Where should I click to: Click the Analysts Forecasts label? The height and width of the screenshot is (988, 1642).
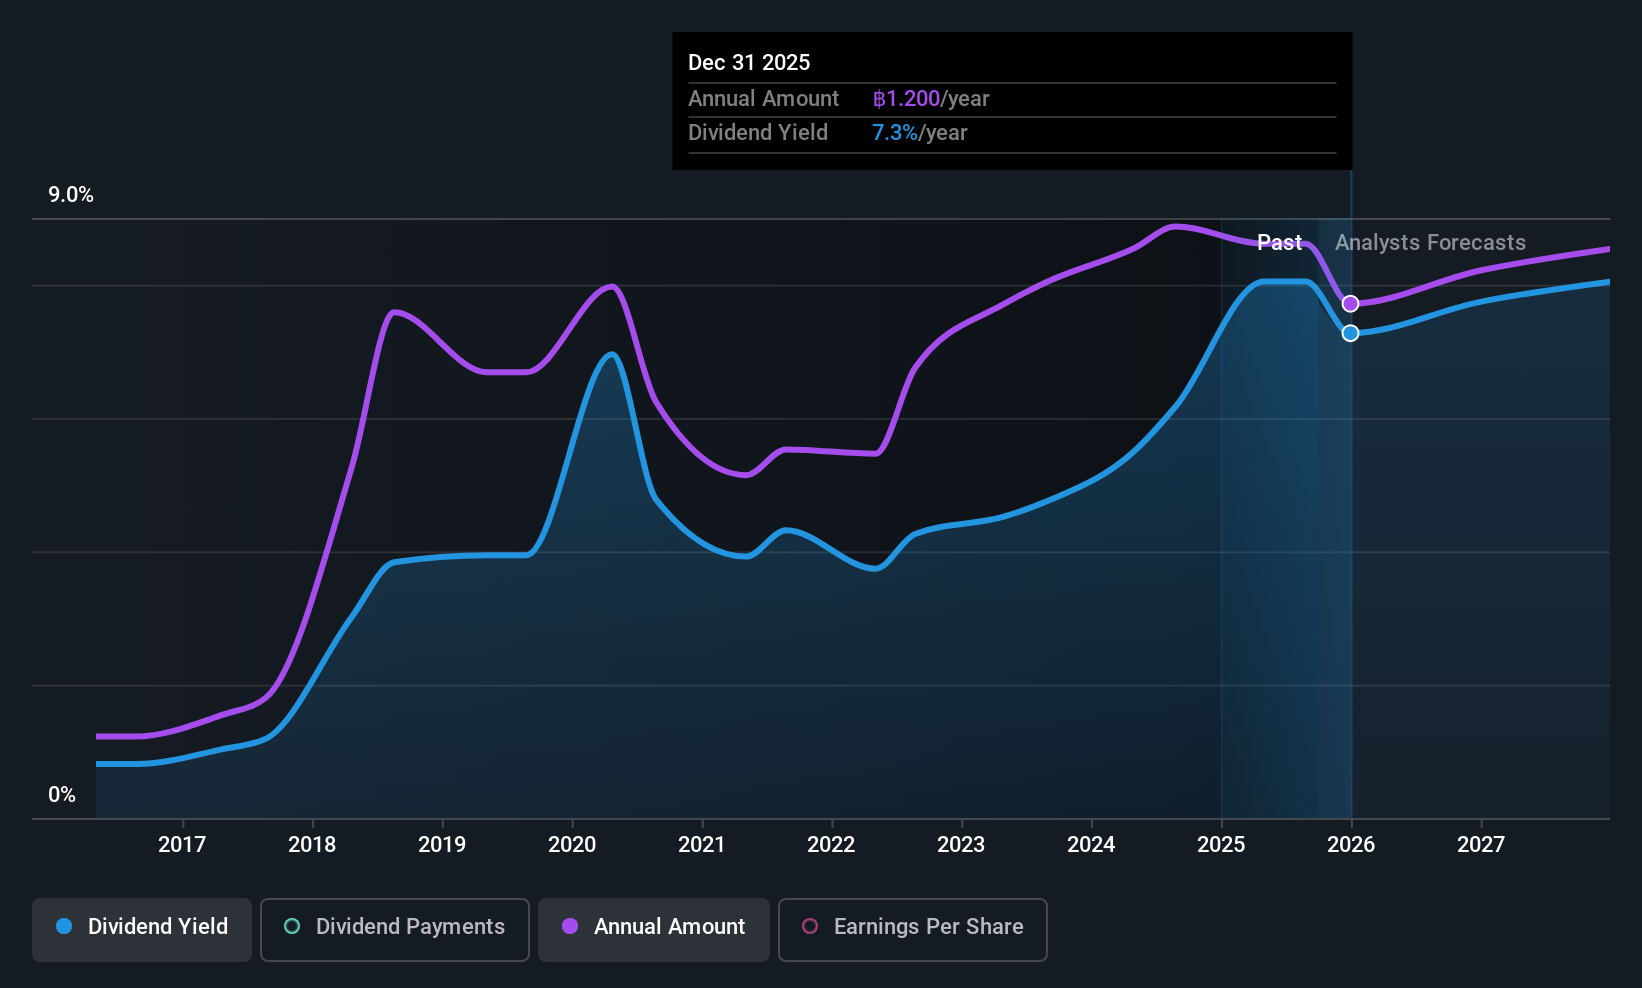tap(1430, 242)
